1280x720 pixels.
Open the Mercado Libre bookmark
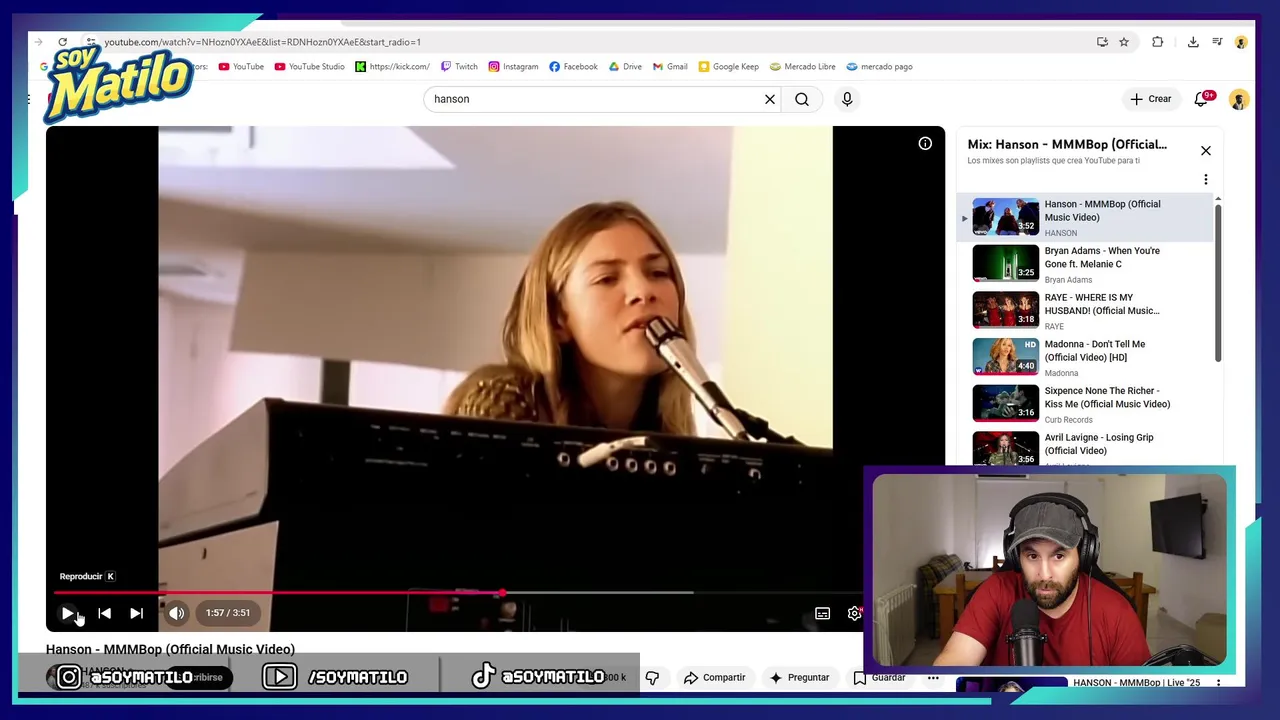coord(802,67)
